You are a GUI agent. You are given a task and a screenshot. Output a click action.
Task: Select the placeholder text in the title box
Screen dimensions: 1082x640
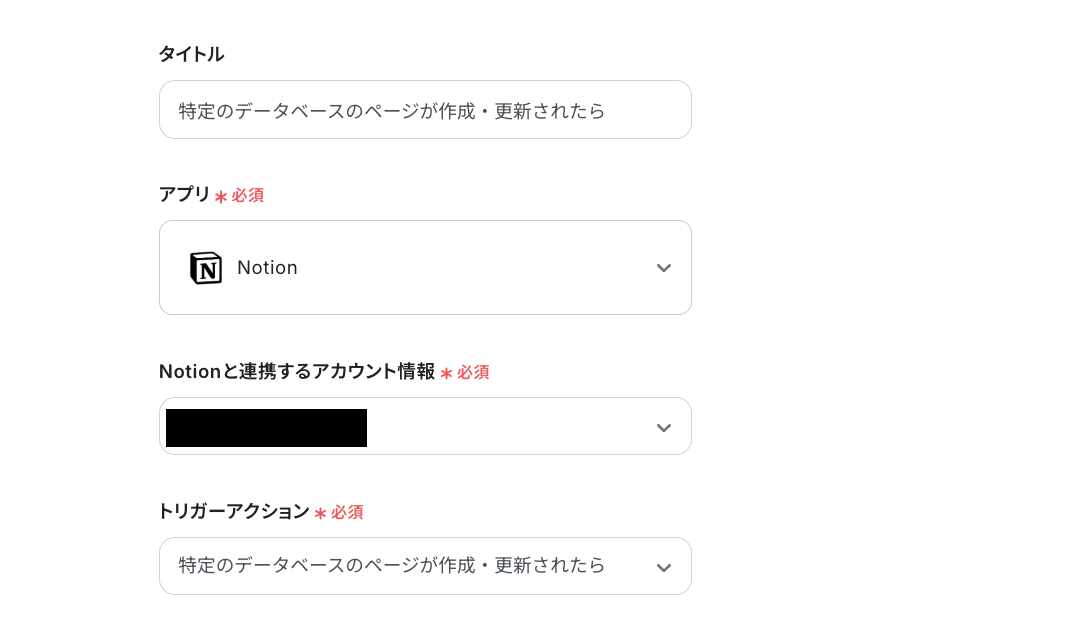pyautogui.click(x=389, y=111)
